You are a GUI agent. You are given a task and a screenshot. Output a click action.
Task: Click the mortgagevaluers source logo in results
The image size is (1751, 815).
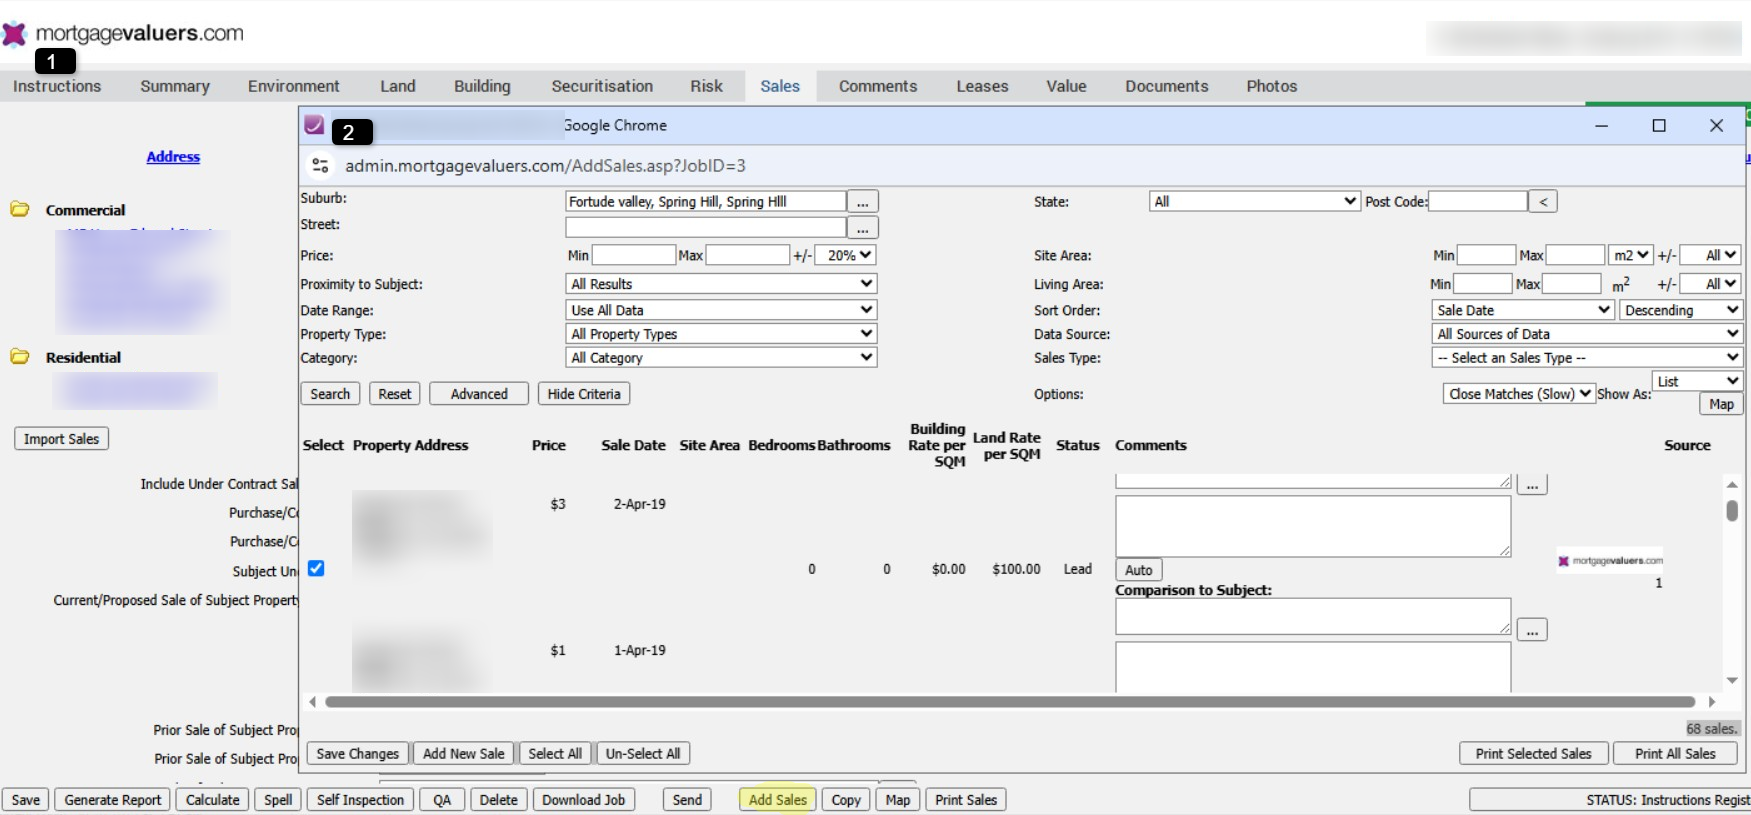click(x=1610, y=561)
